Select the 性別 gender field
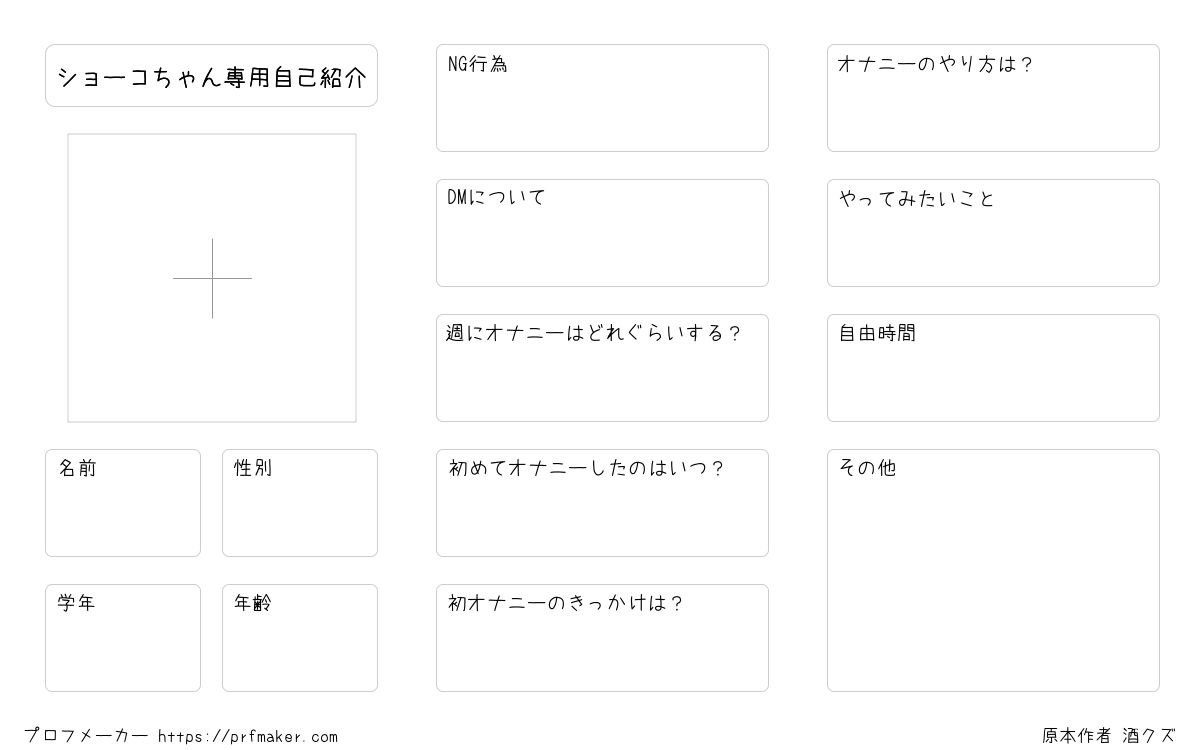Image resolution: width=1200 pixels, height=750 pixels. point(300,503)
